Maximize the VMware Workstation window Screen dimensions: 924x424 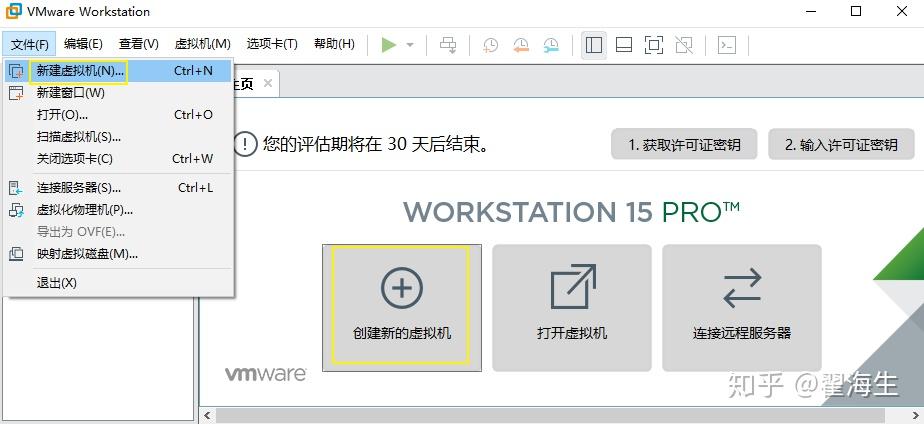pyautogui.click(x=856, y=11)
